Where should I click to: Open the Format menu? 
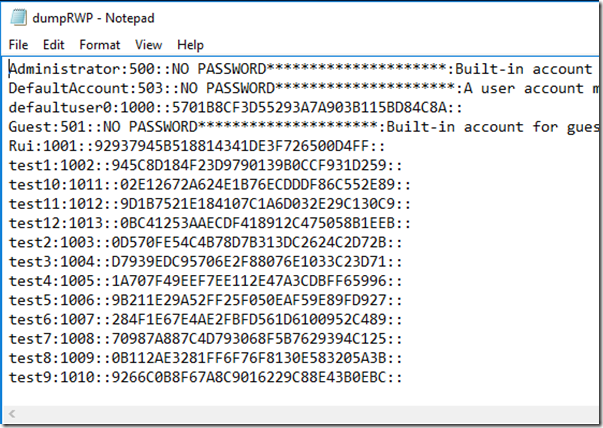[x=100, y=45]
